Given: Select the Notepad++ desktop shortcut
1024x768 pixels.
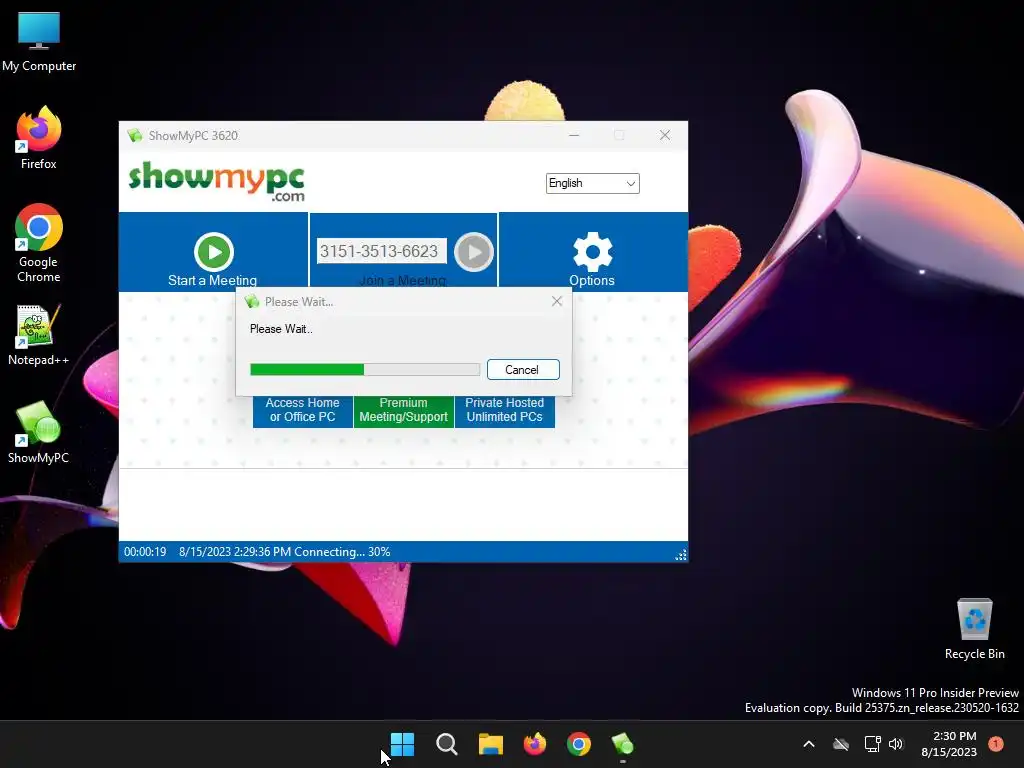Looking at the screenshot, I should tap(39, 335).
